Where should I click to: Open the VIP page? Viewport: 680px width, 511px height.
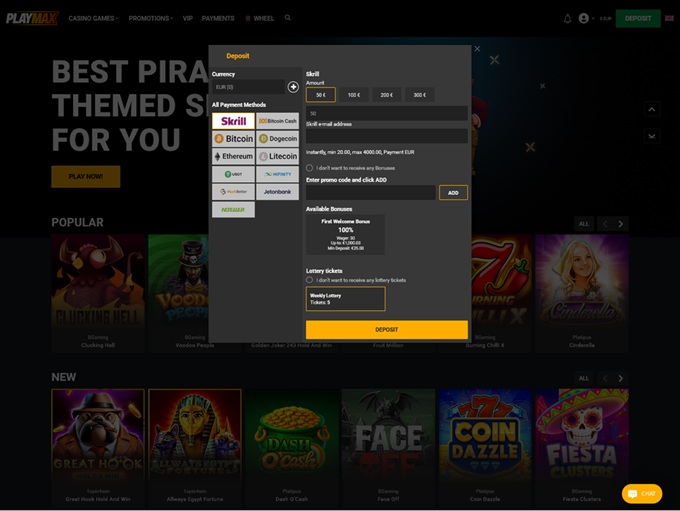pyautogui.click(x=187, y=18)
